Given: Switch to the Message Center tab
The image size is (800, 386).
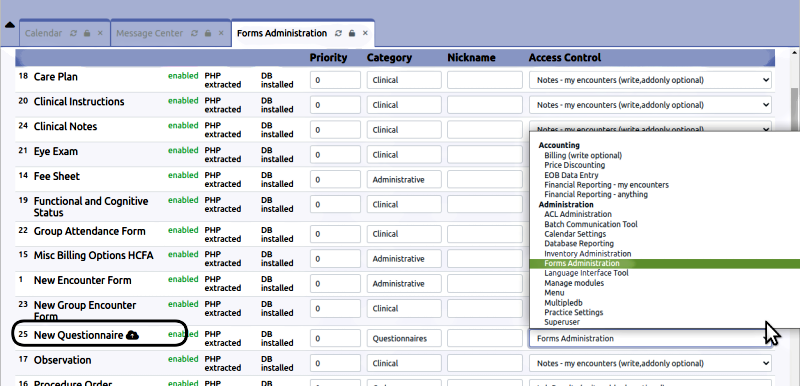Looking at the screenshot, I should (149, 33).
